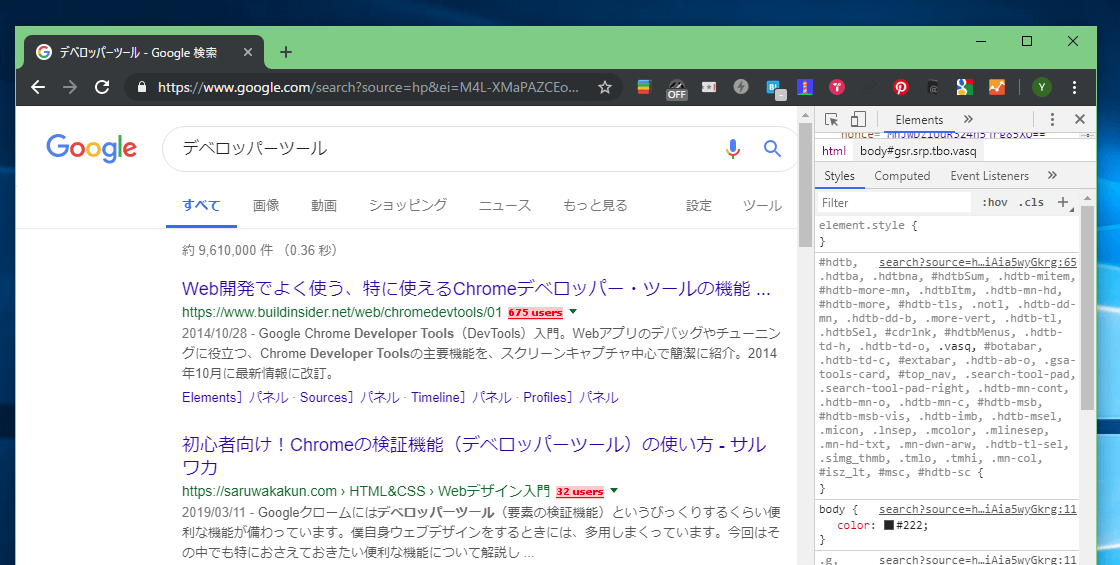Expand the green arrow beside 675 users
The width and height of the screenshot is (1120, 565).
coord(573,312)
